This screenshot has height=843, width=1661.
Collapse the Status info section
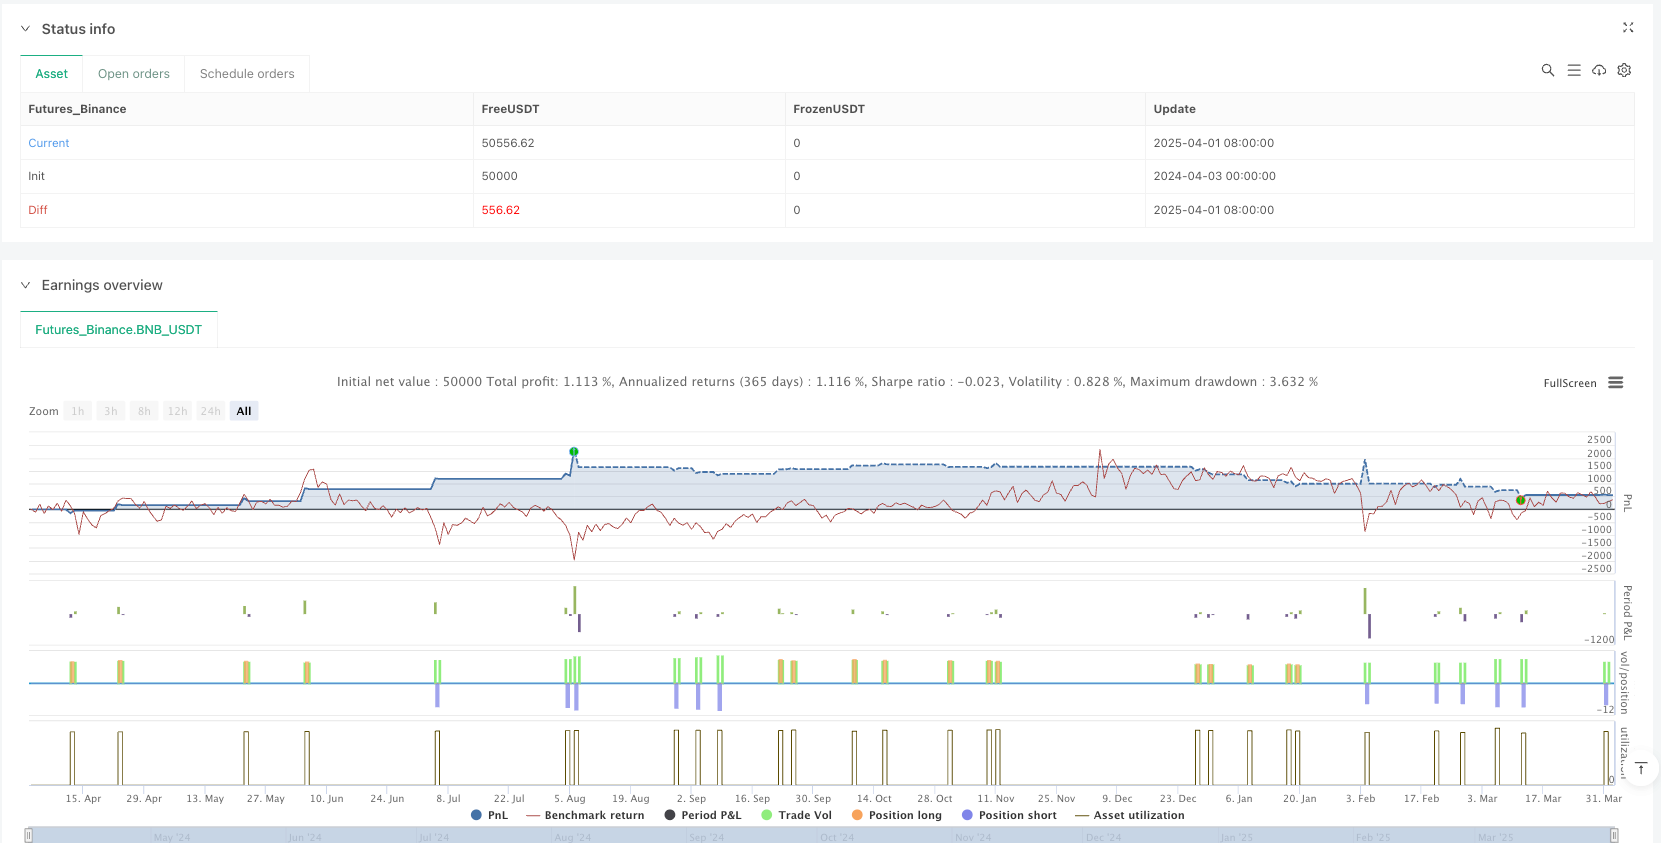point(26,29)
